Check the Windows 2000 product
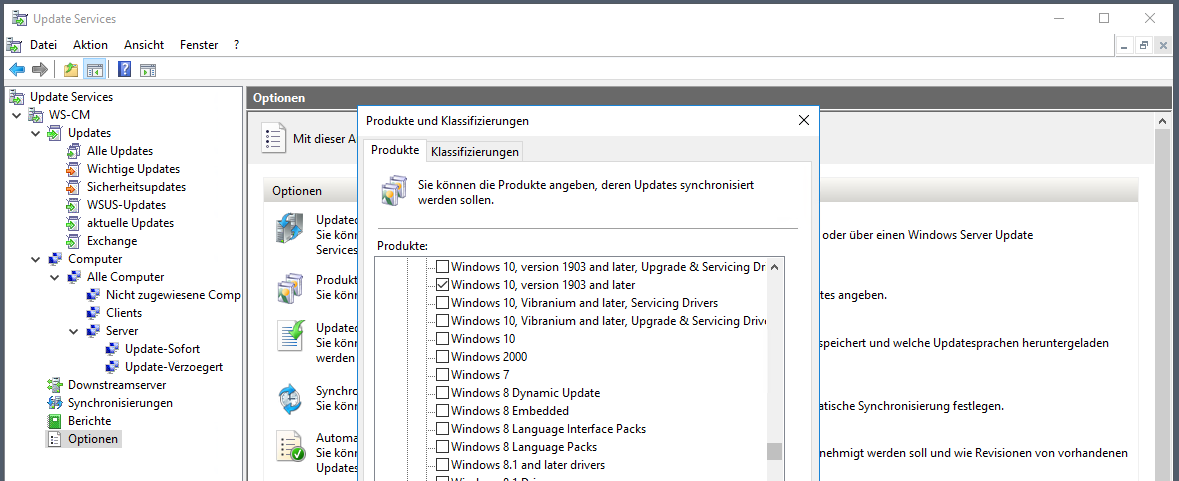Screen dimensions: 1179x481 pos(443,357)
